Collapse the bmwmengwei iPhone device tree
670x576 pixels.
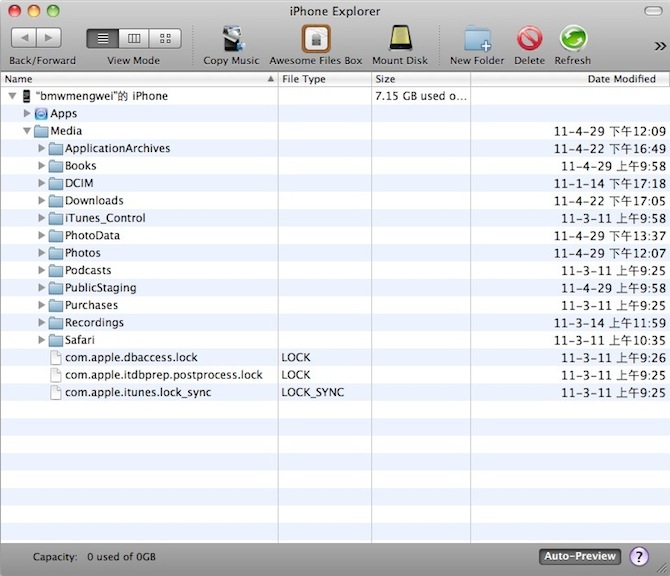[x=12, y=96]
